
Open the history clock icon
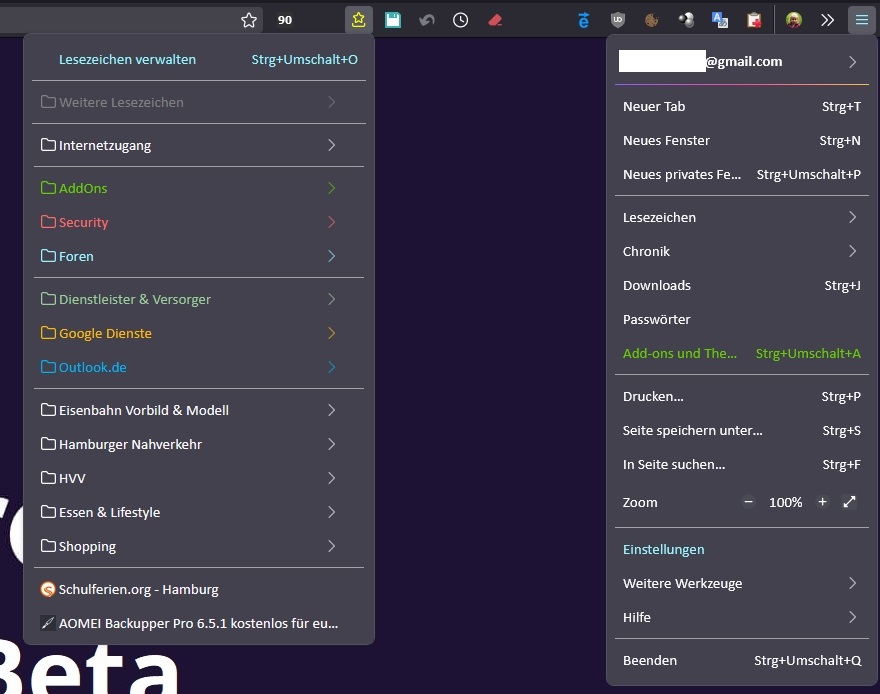click(460, 21)
